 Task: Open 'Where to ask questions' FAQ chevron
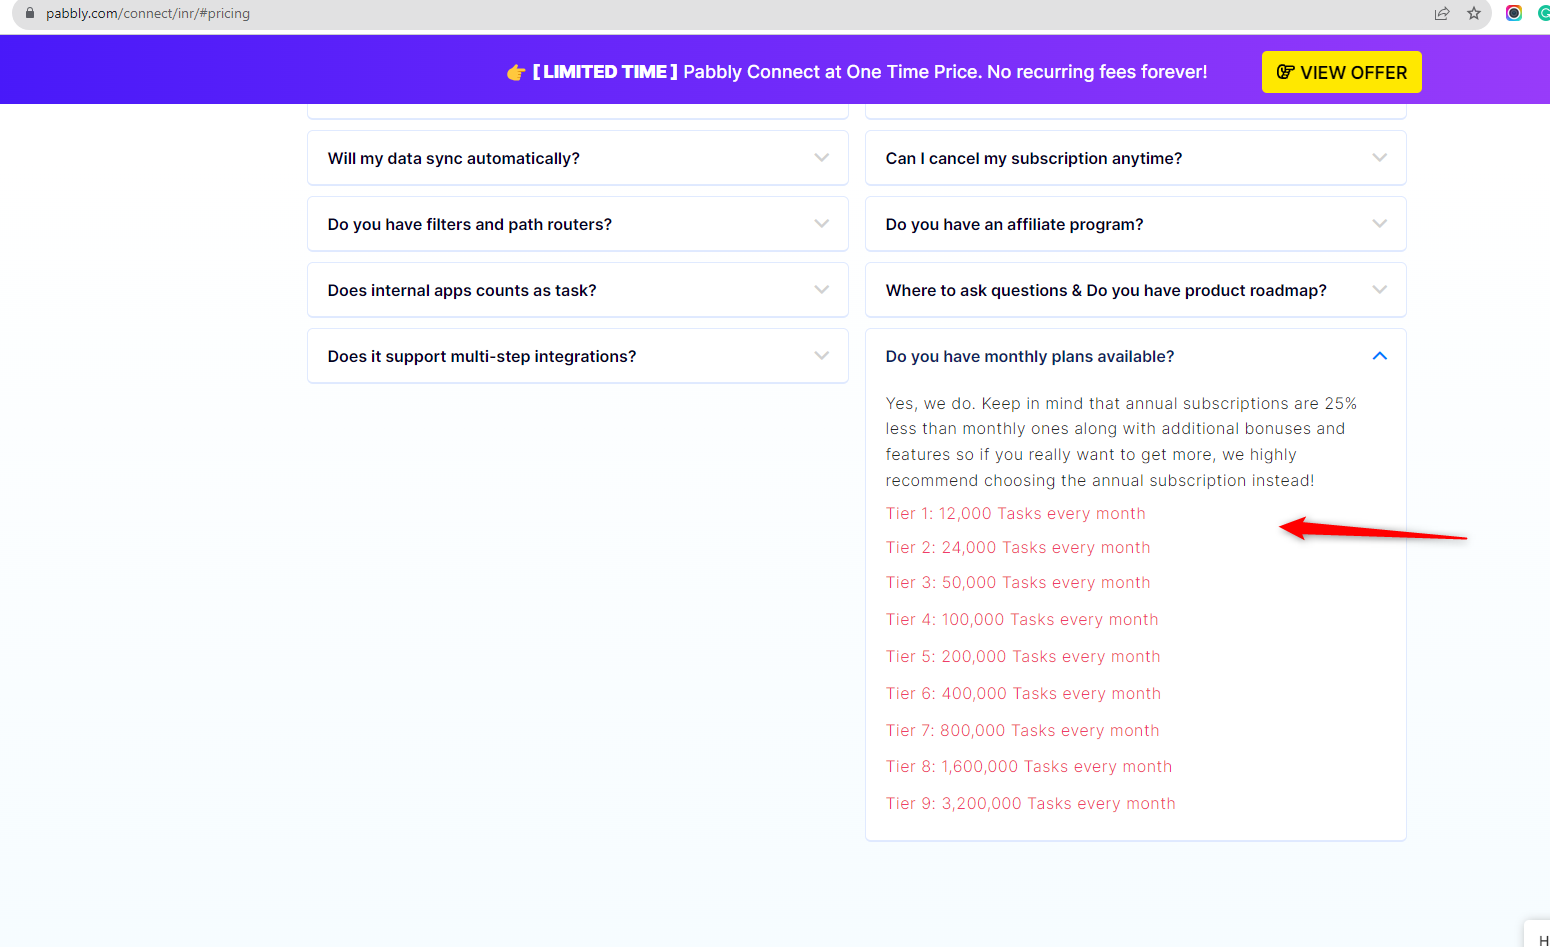click(1379, 290)
